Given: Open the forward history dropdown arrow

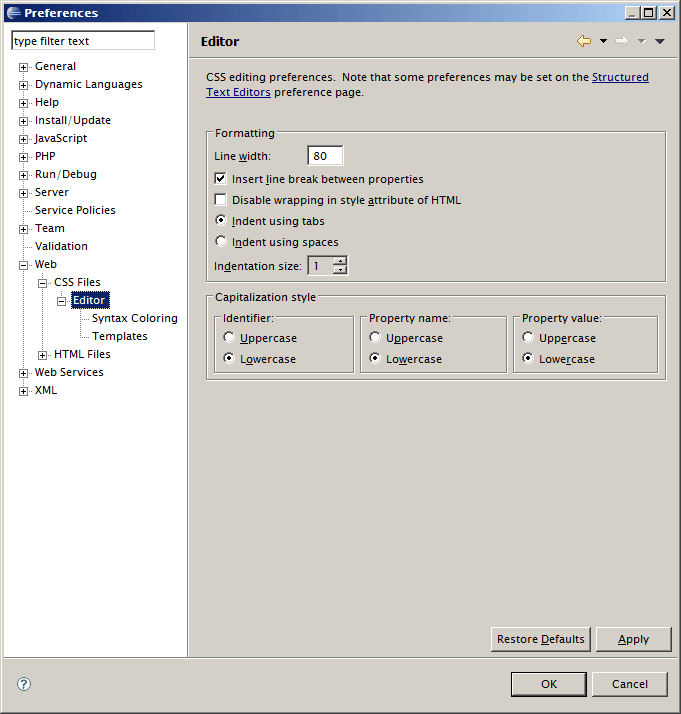Looking at the screenshot, I should [641, 41].
